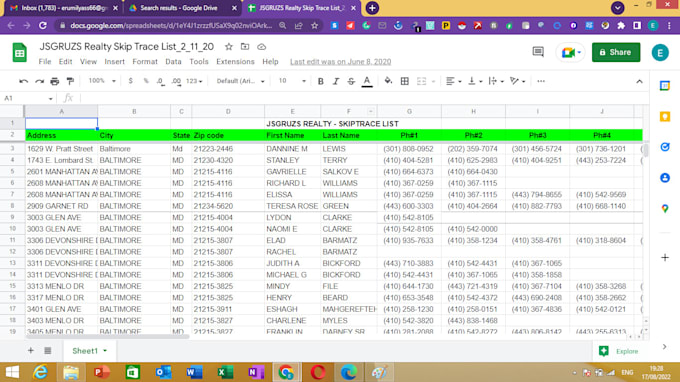The image size is (680, 382).
Task: Open the fill color picker
Action: coord(388,81)
